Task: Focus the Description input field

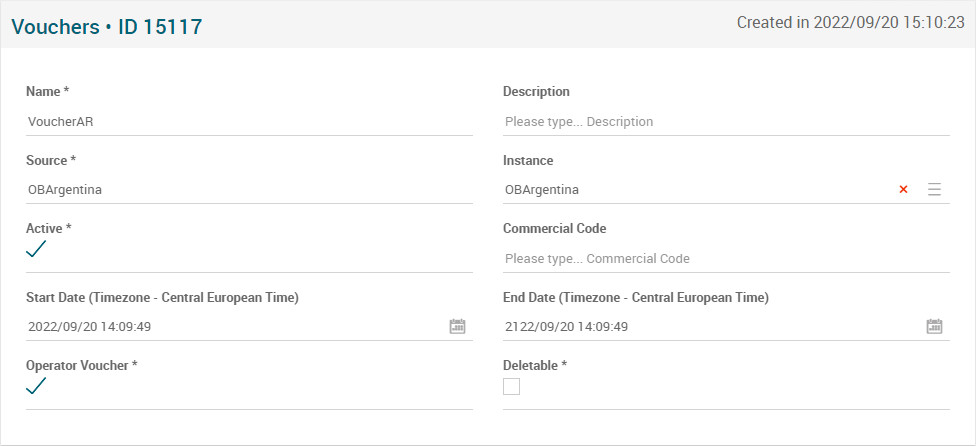Action: click(725, 122)
